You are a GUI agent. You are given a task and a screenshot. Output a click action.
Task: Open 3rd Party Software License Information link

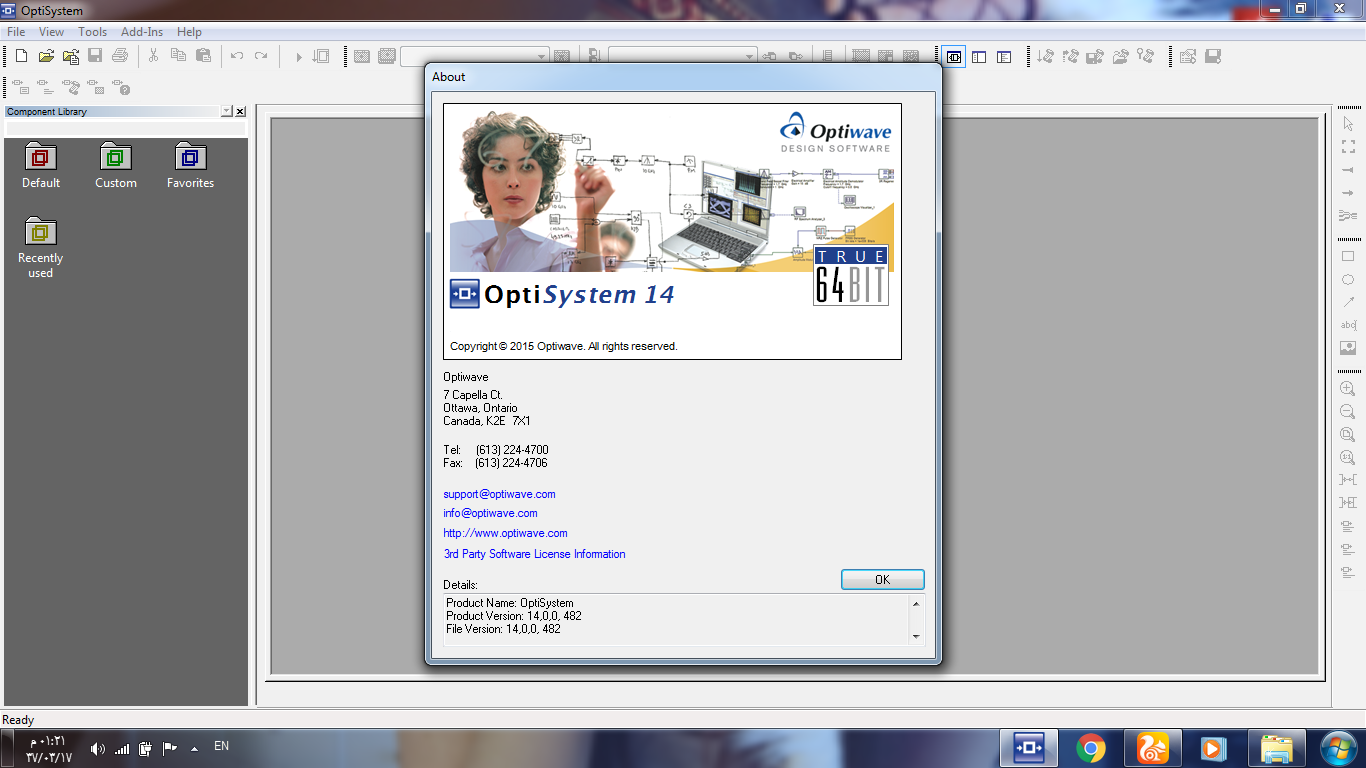tap(534, 554)
